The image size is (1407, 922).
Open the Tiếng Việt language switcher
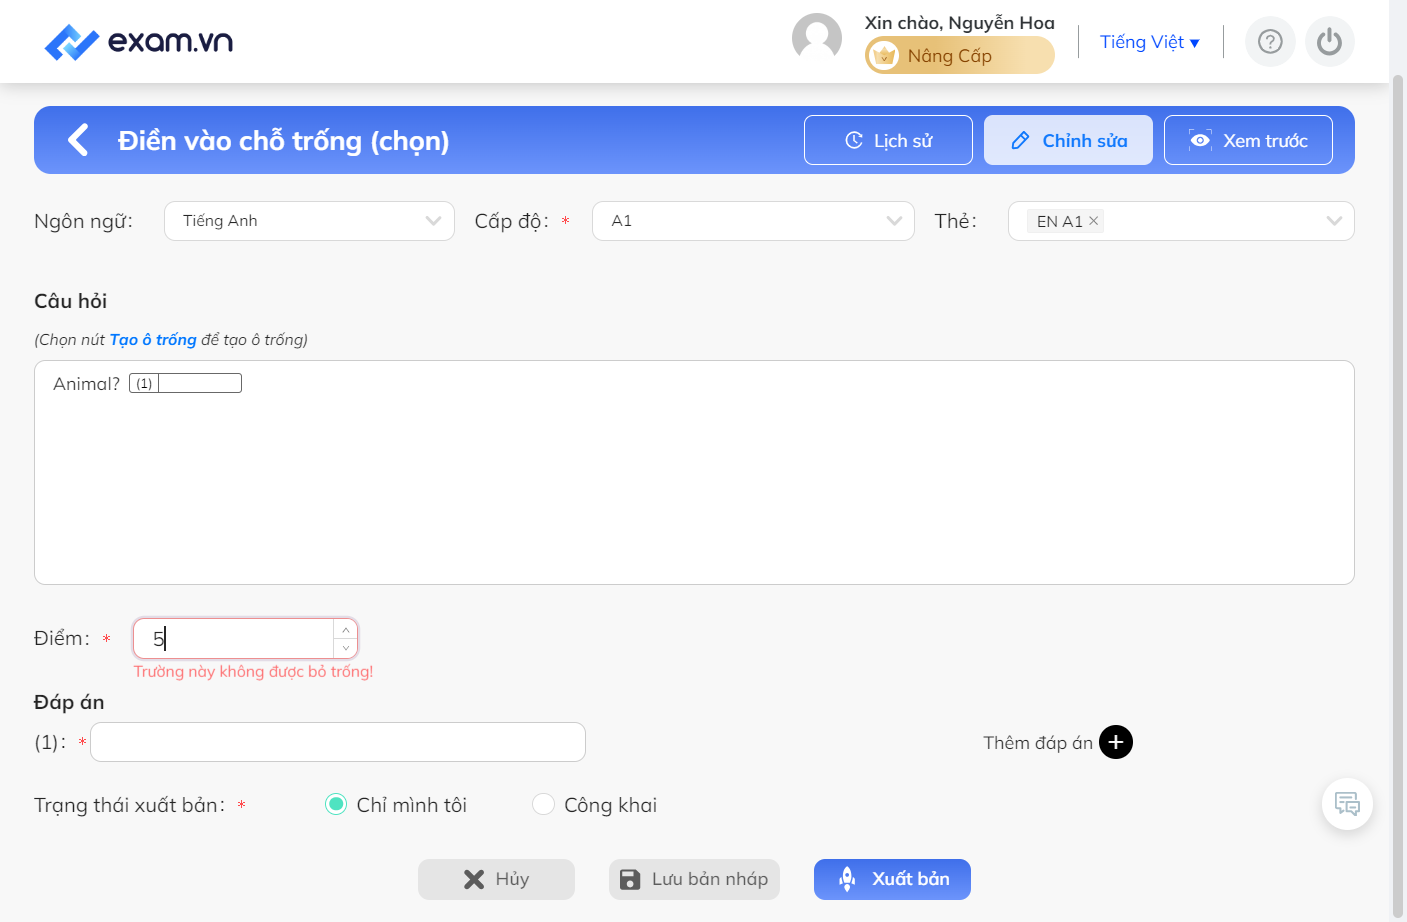pyautogui.click(x=1149, y=42)
